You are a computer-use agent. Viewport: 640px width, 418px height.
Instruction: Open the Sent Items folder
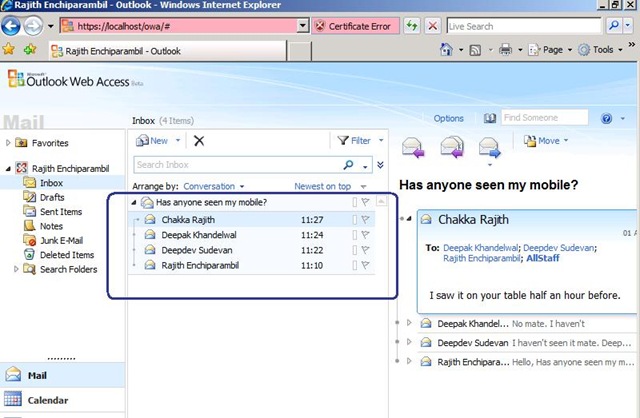point(61,211)
